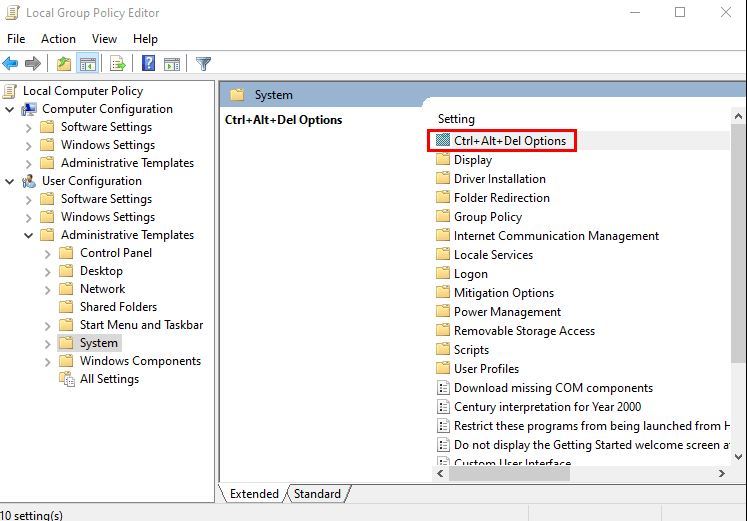The height and width of the screenshot is (521, 747).
Task: Go up one level with folder icon
Action: pyautogui.click(x=64, y=63)
